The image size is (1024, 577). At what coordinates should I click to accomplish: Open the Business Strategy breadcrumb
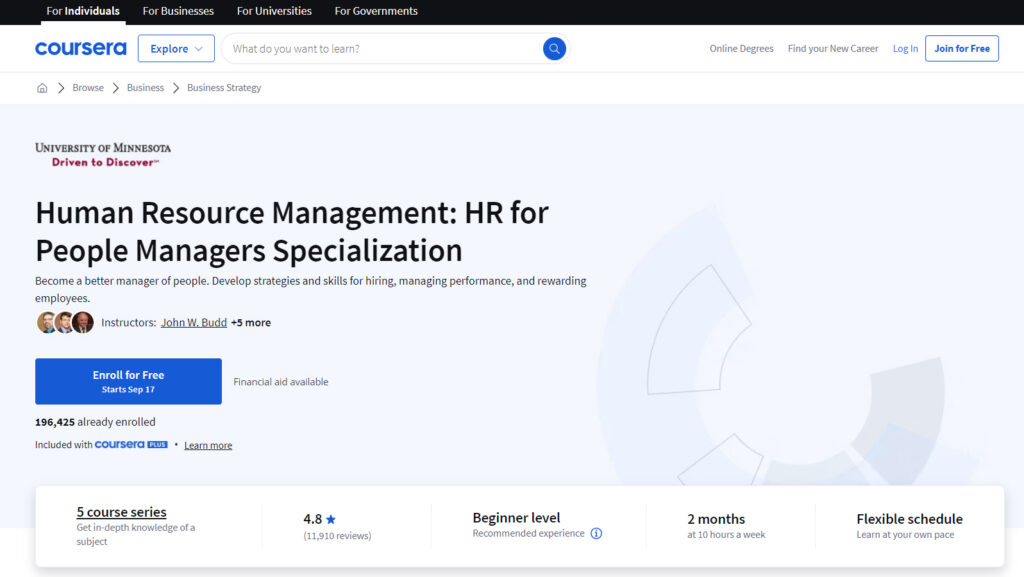(224, 87)
